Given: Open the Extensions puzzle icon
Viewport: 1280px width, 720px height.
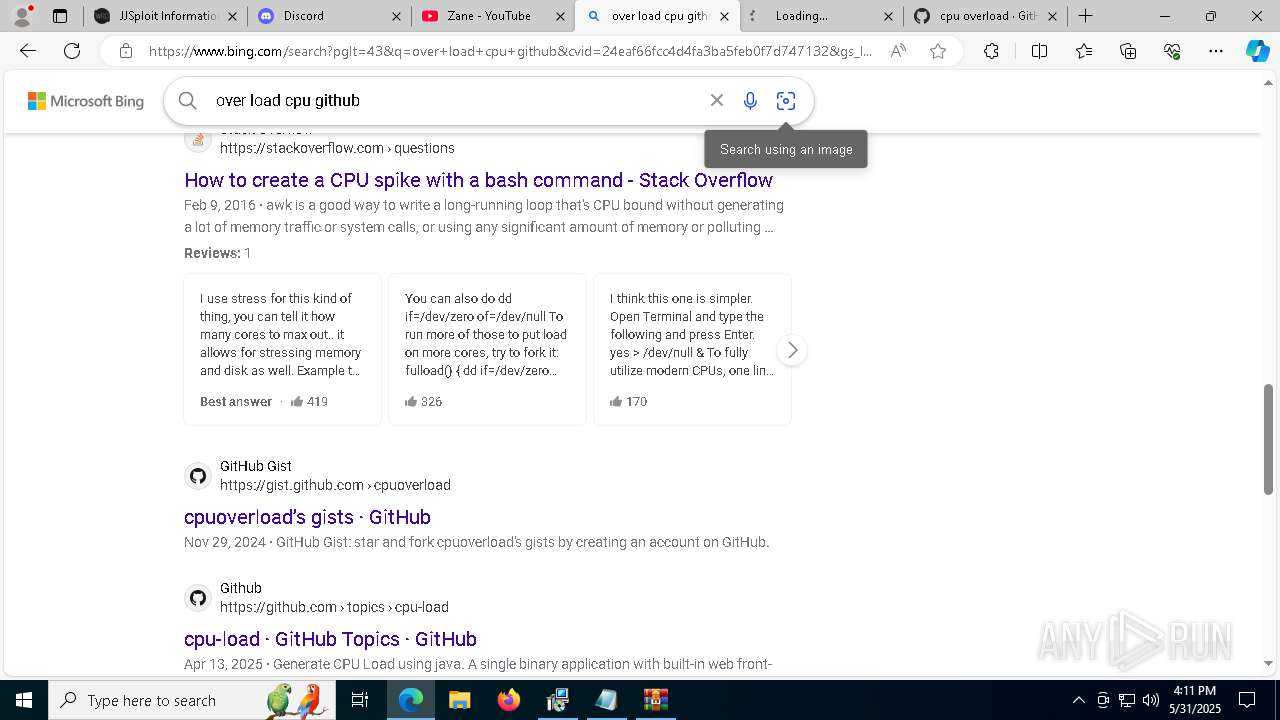Looking at the screenshot, I should tap(991, 51).
